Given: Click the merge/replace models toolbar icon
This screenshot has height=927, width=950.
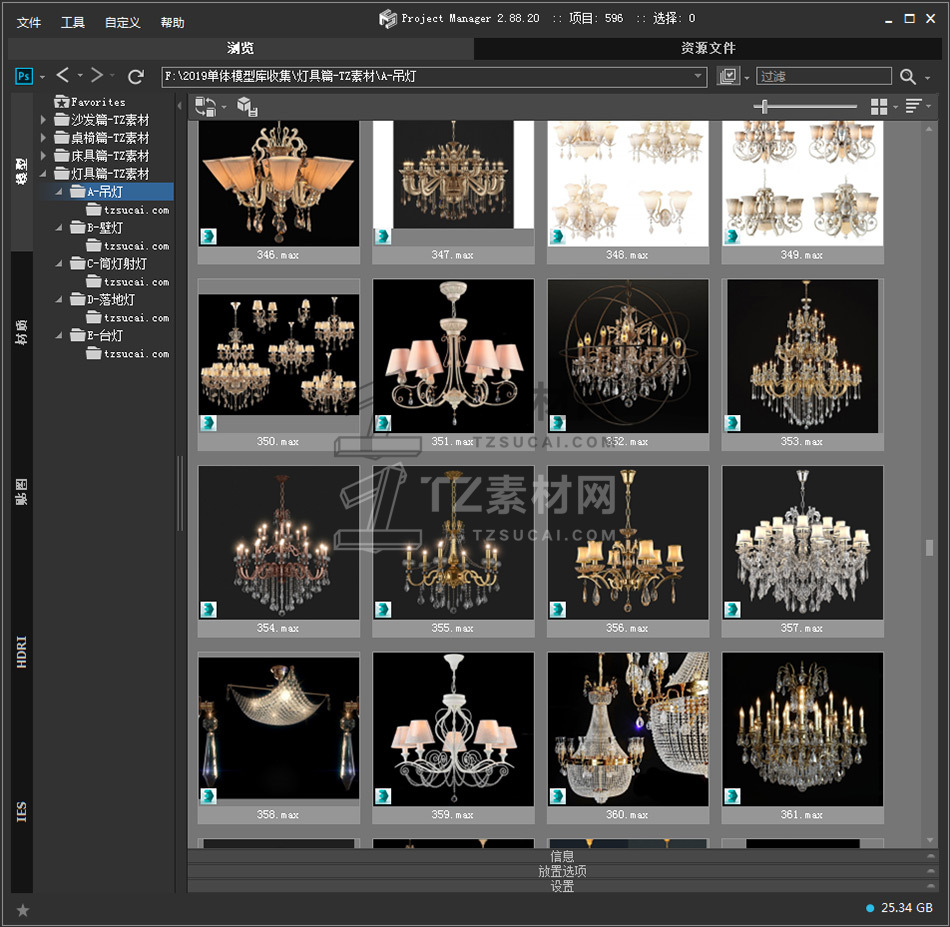Looking at the screenshot, I should (206, 106).
